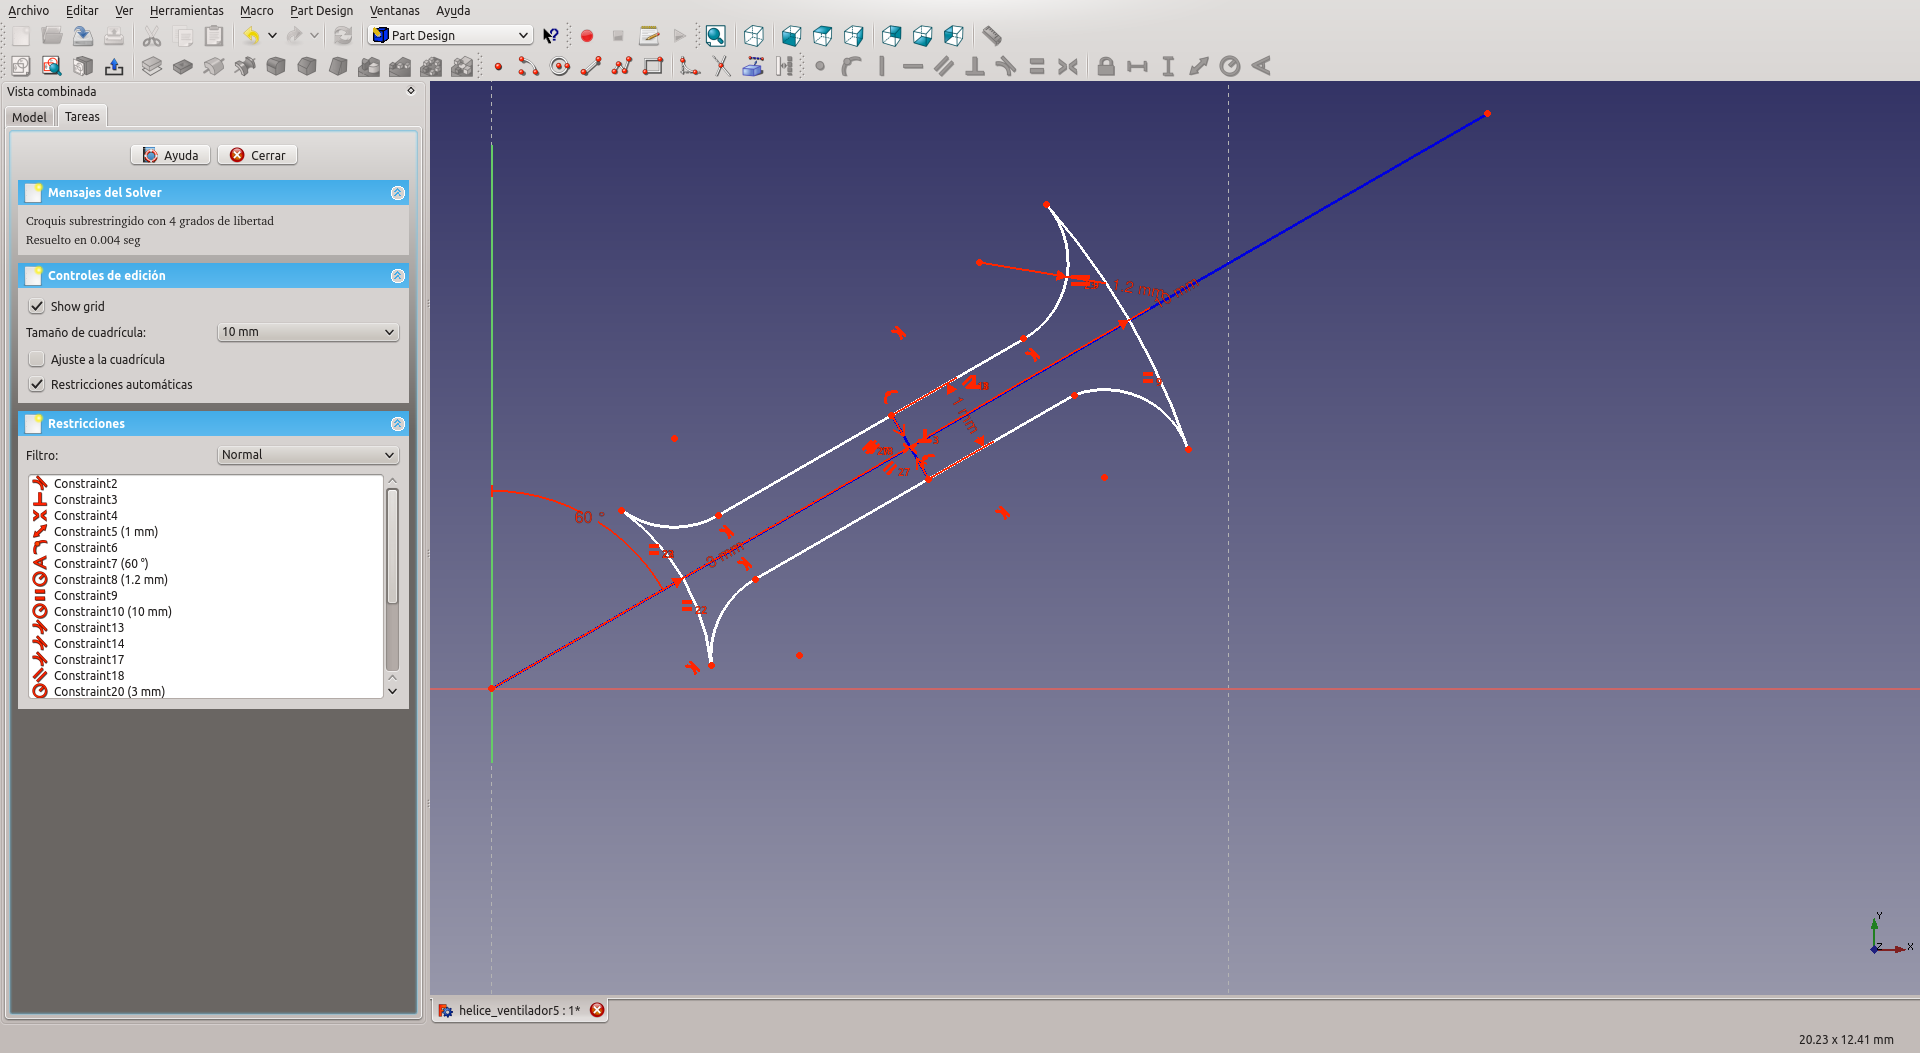Collapse the Controles de edición section
This screenshot has width=1920, height=1053.
click(x=398, y=276)
